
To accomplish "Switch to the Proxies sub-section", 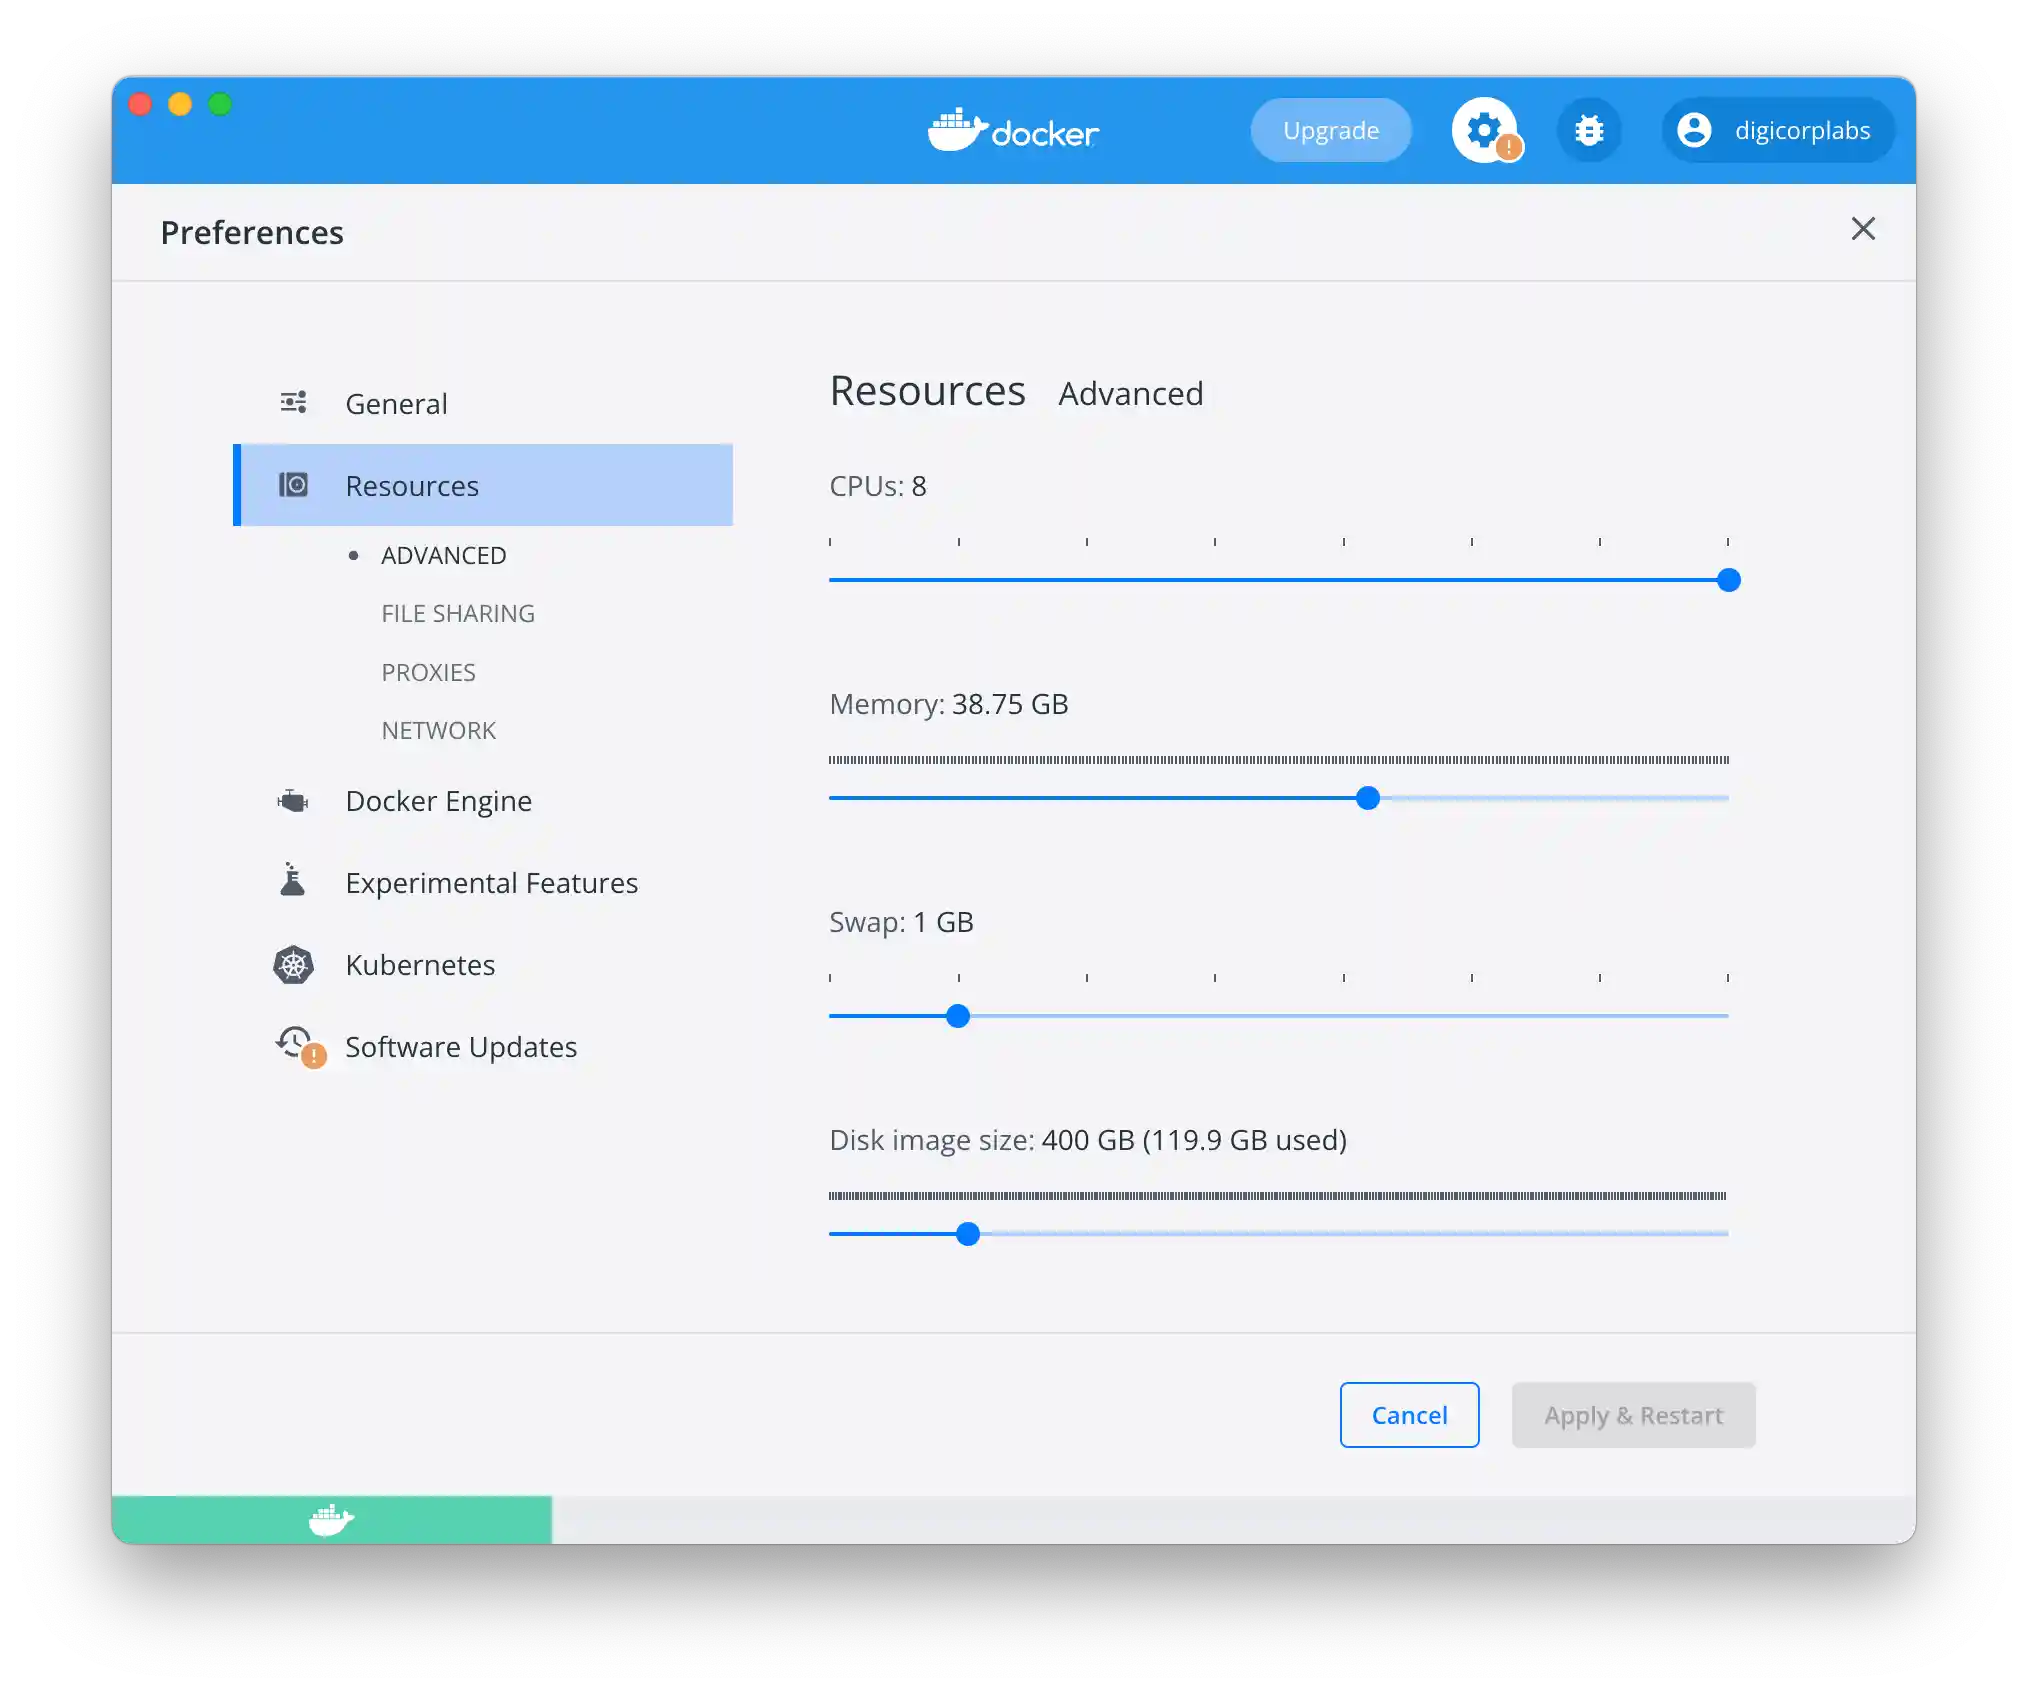I will point(428,672).
